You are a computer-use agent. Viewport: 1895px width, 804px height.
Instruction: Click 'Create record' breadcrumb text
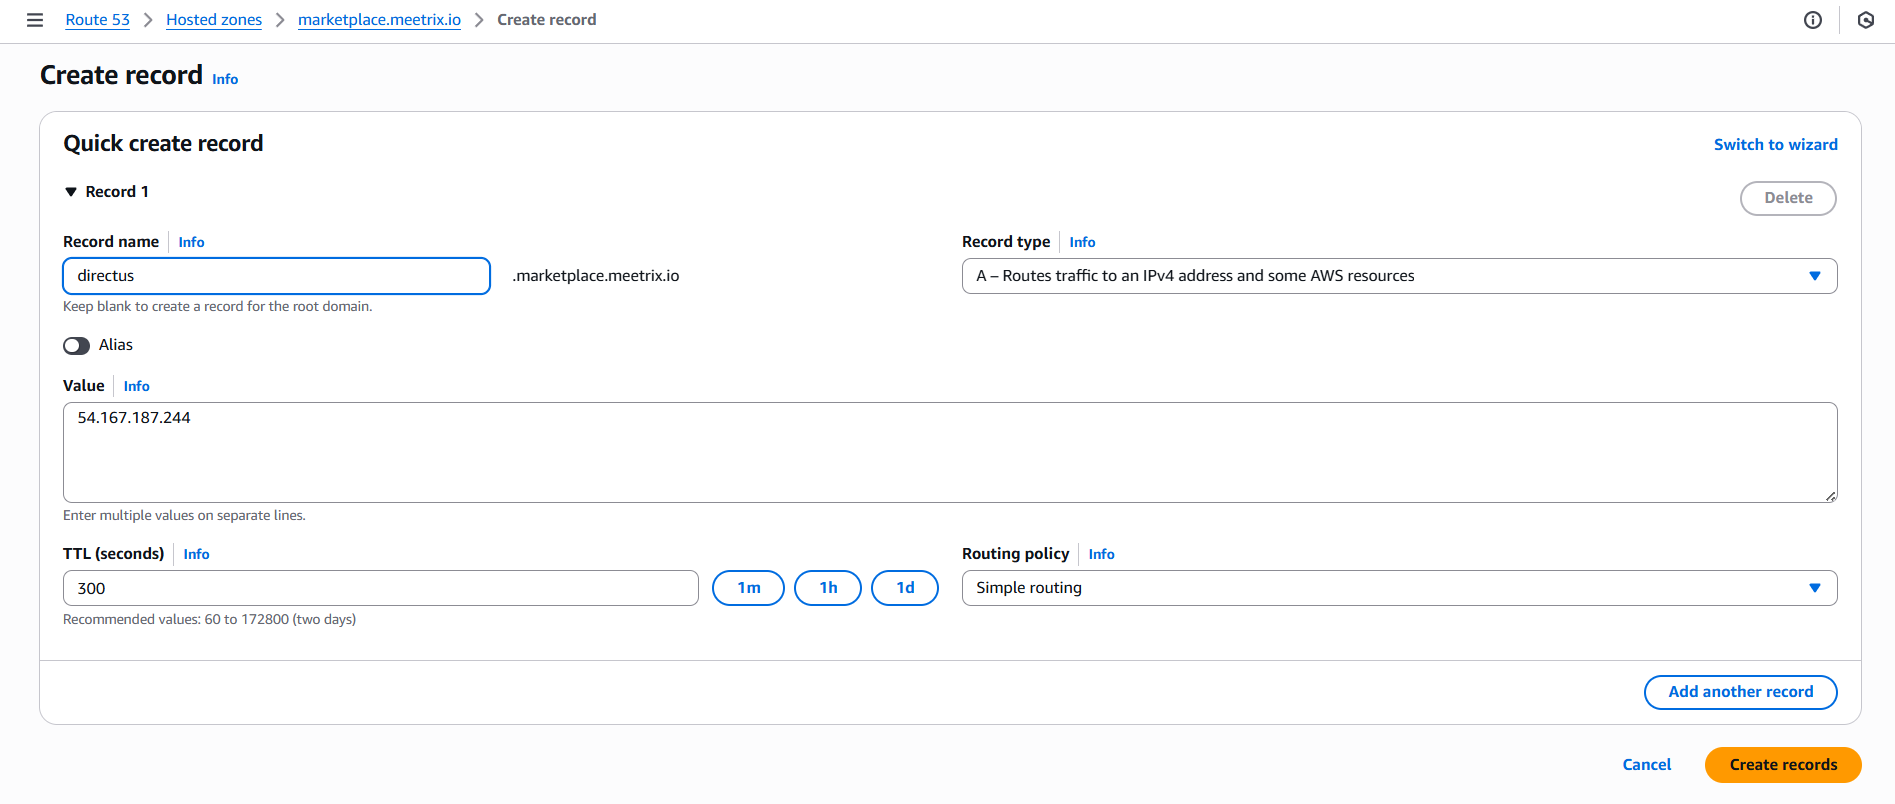point(547,20)
